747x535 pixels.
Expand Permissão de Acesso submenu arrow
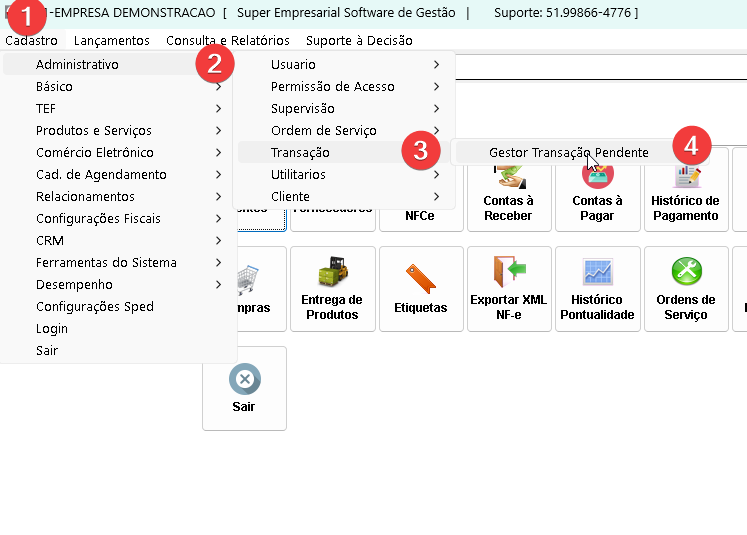click(x=436, y=87)
